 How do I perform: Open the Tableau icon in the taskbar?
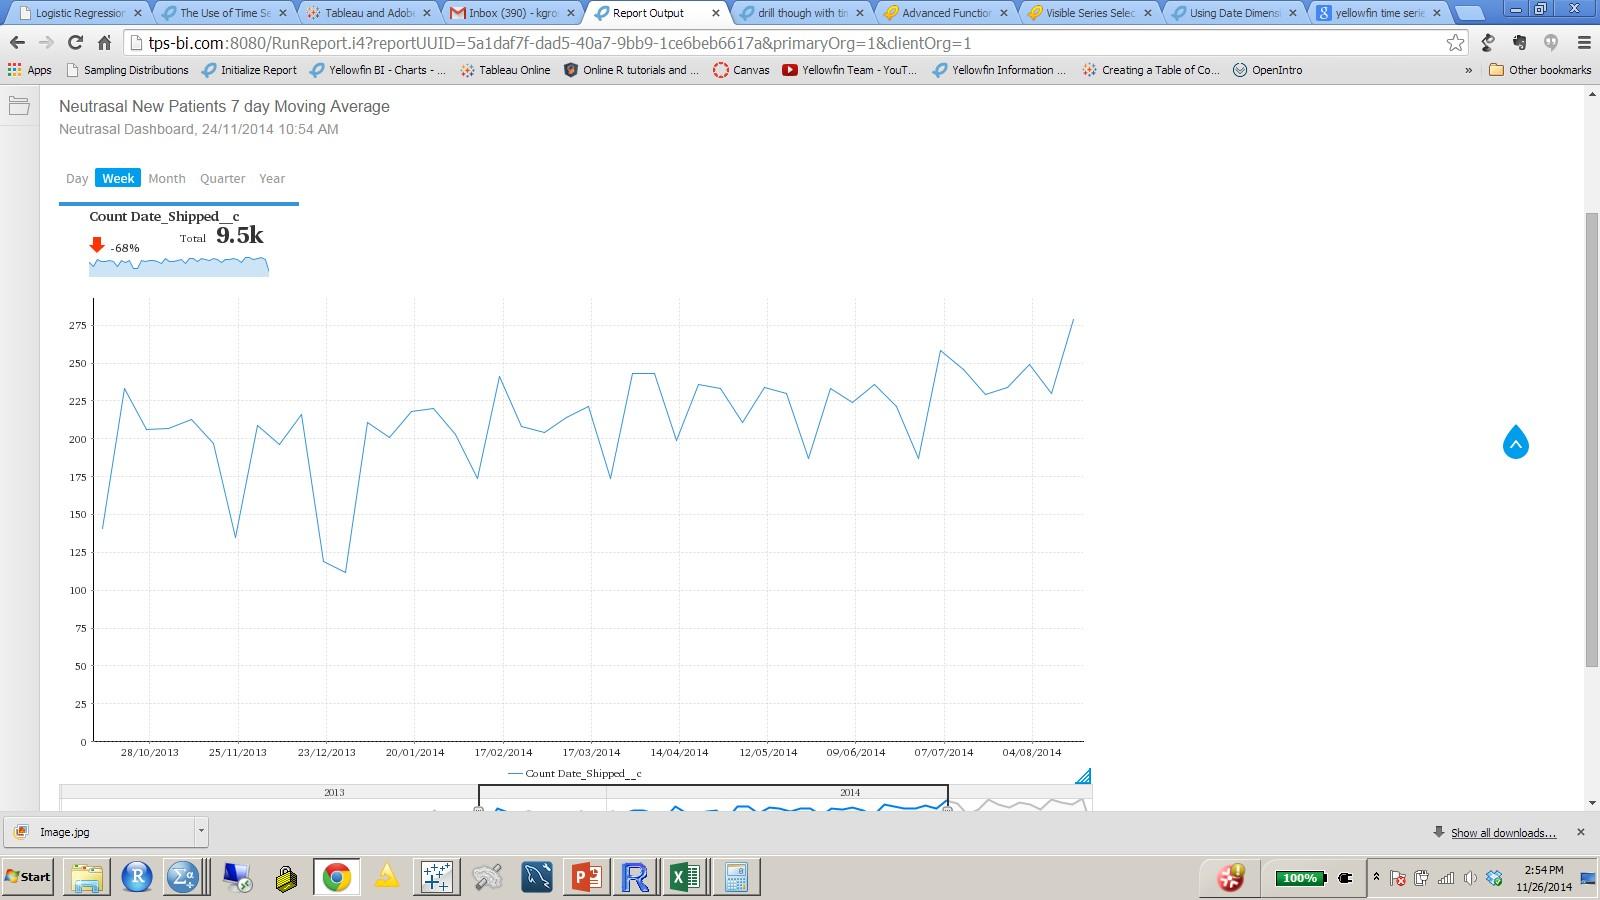coord(436,877)
